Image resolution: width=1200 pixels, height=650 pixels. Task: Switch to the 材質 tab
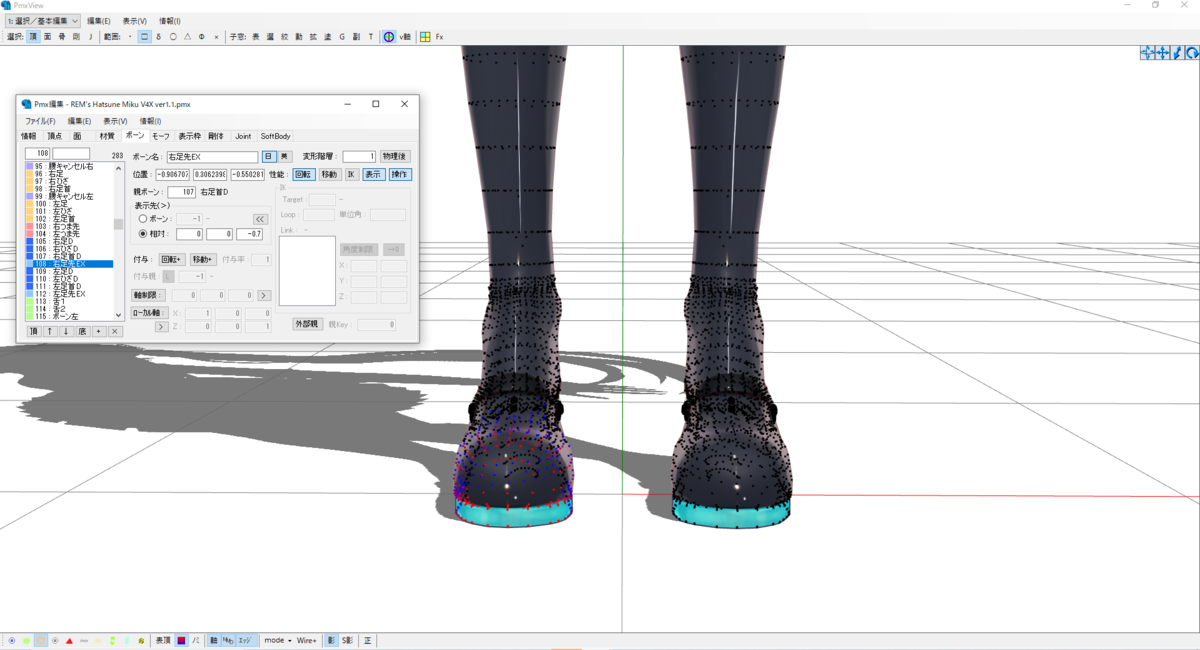(107, 136)
